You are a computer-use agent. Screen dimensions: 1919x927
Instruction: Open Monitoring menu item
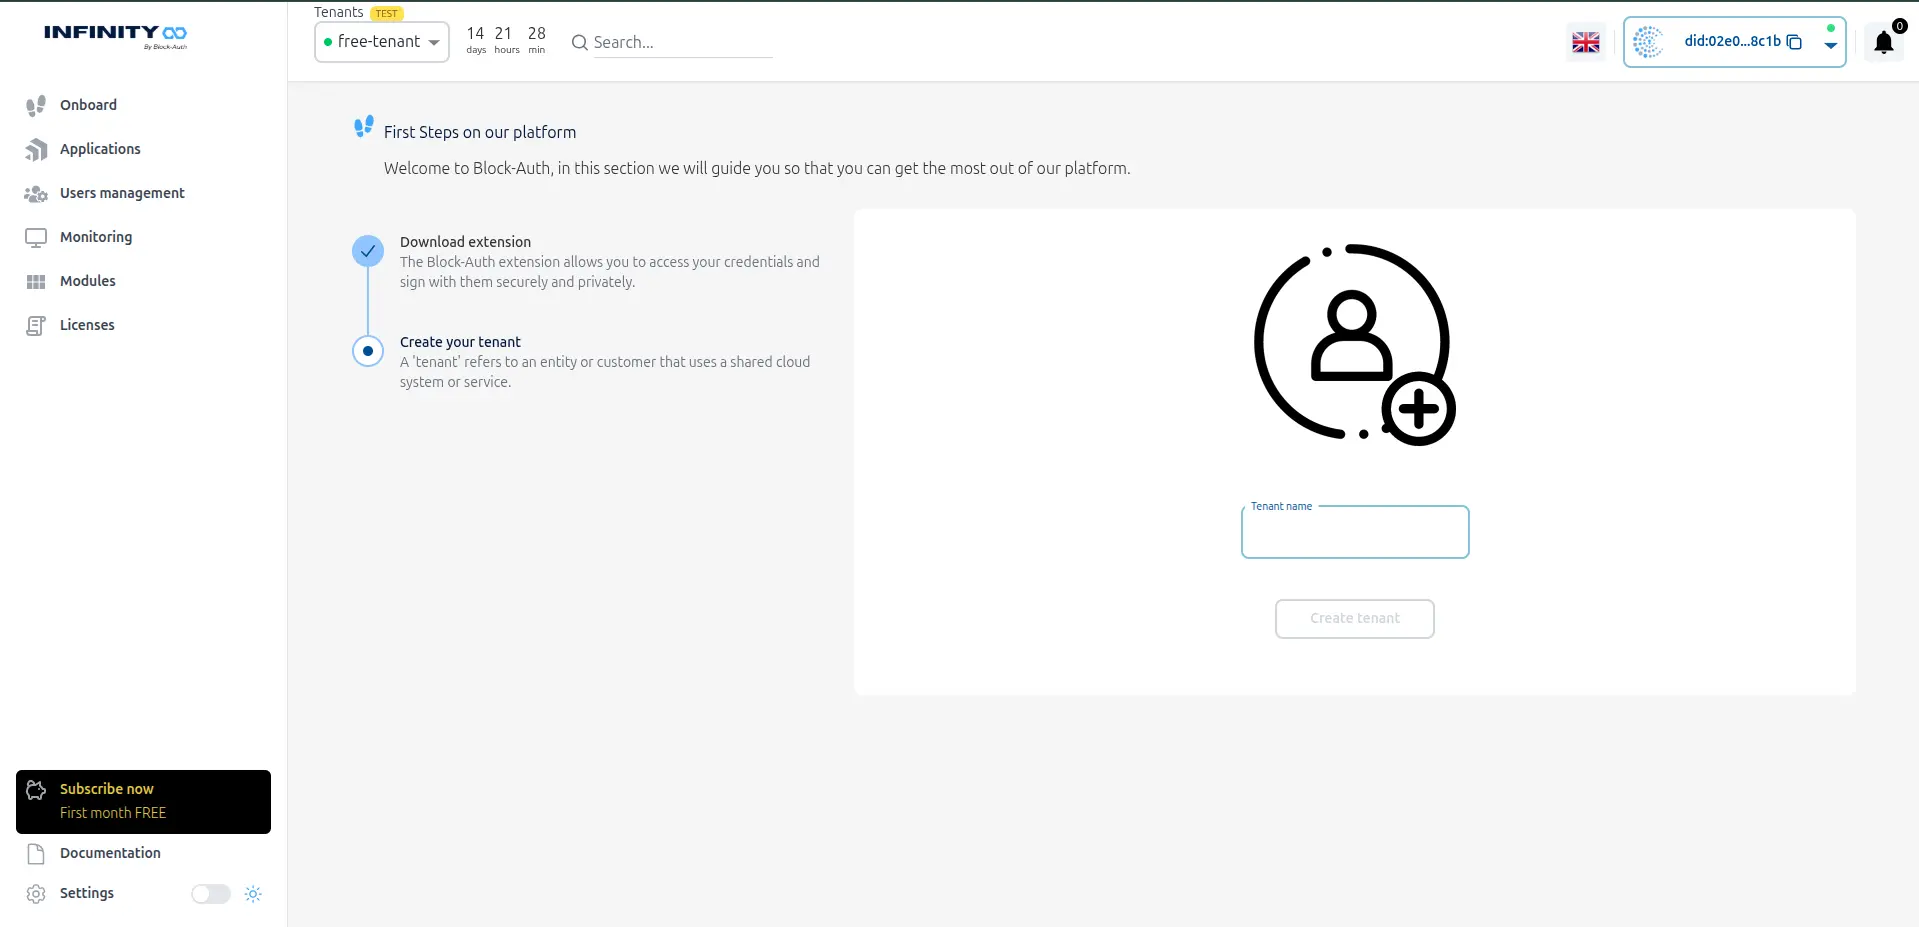coord(96,237)
